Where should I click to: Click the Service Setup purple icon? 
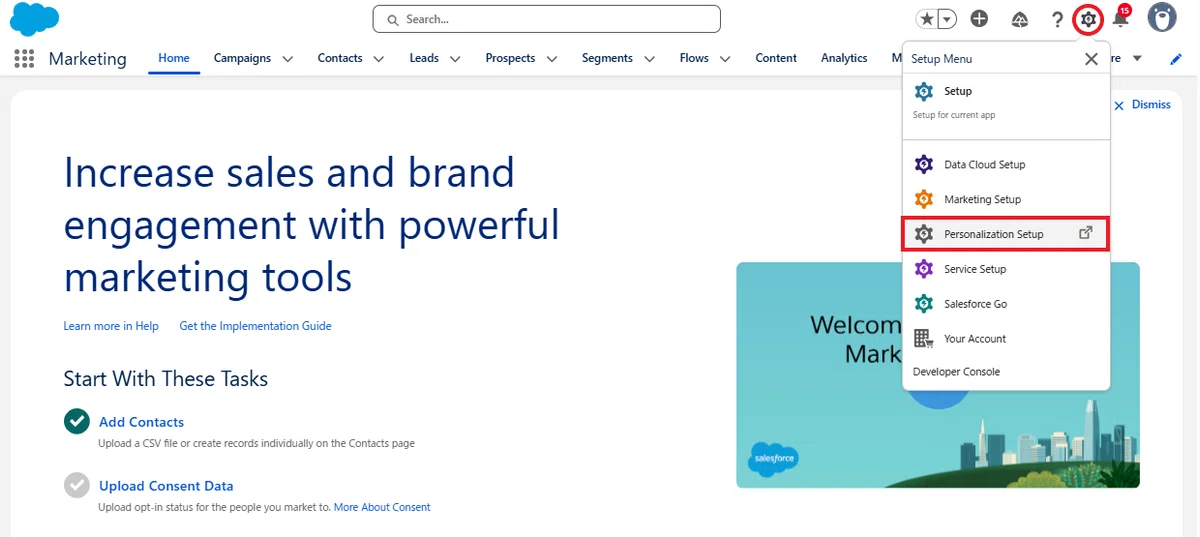[x=924, y=269]
